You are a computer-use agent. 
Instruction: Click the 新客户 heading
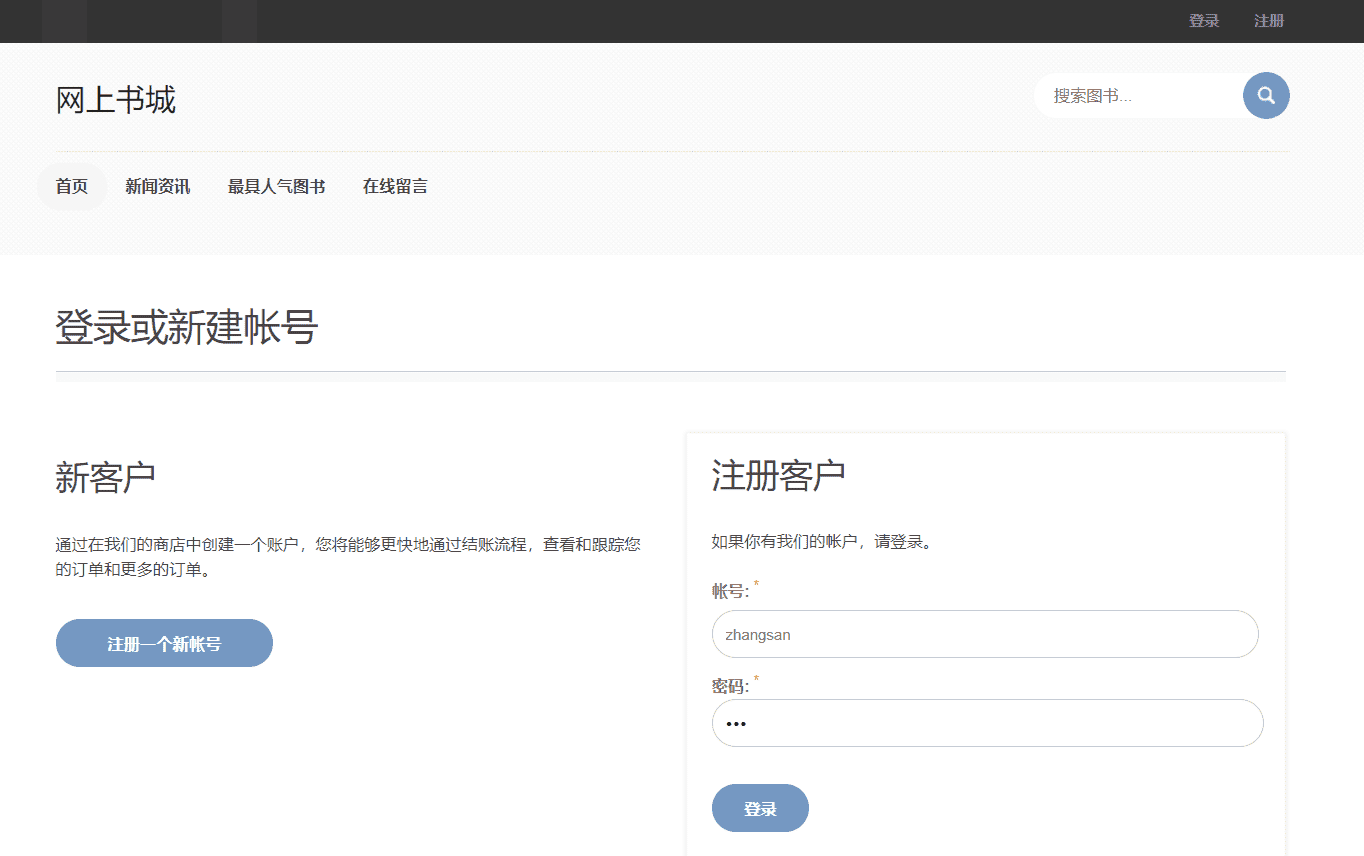click(x=106, y=478)
